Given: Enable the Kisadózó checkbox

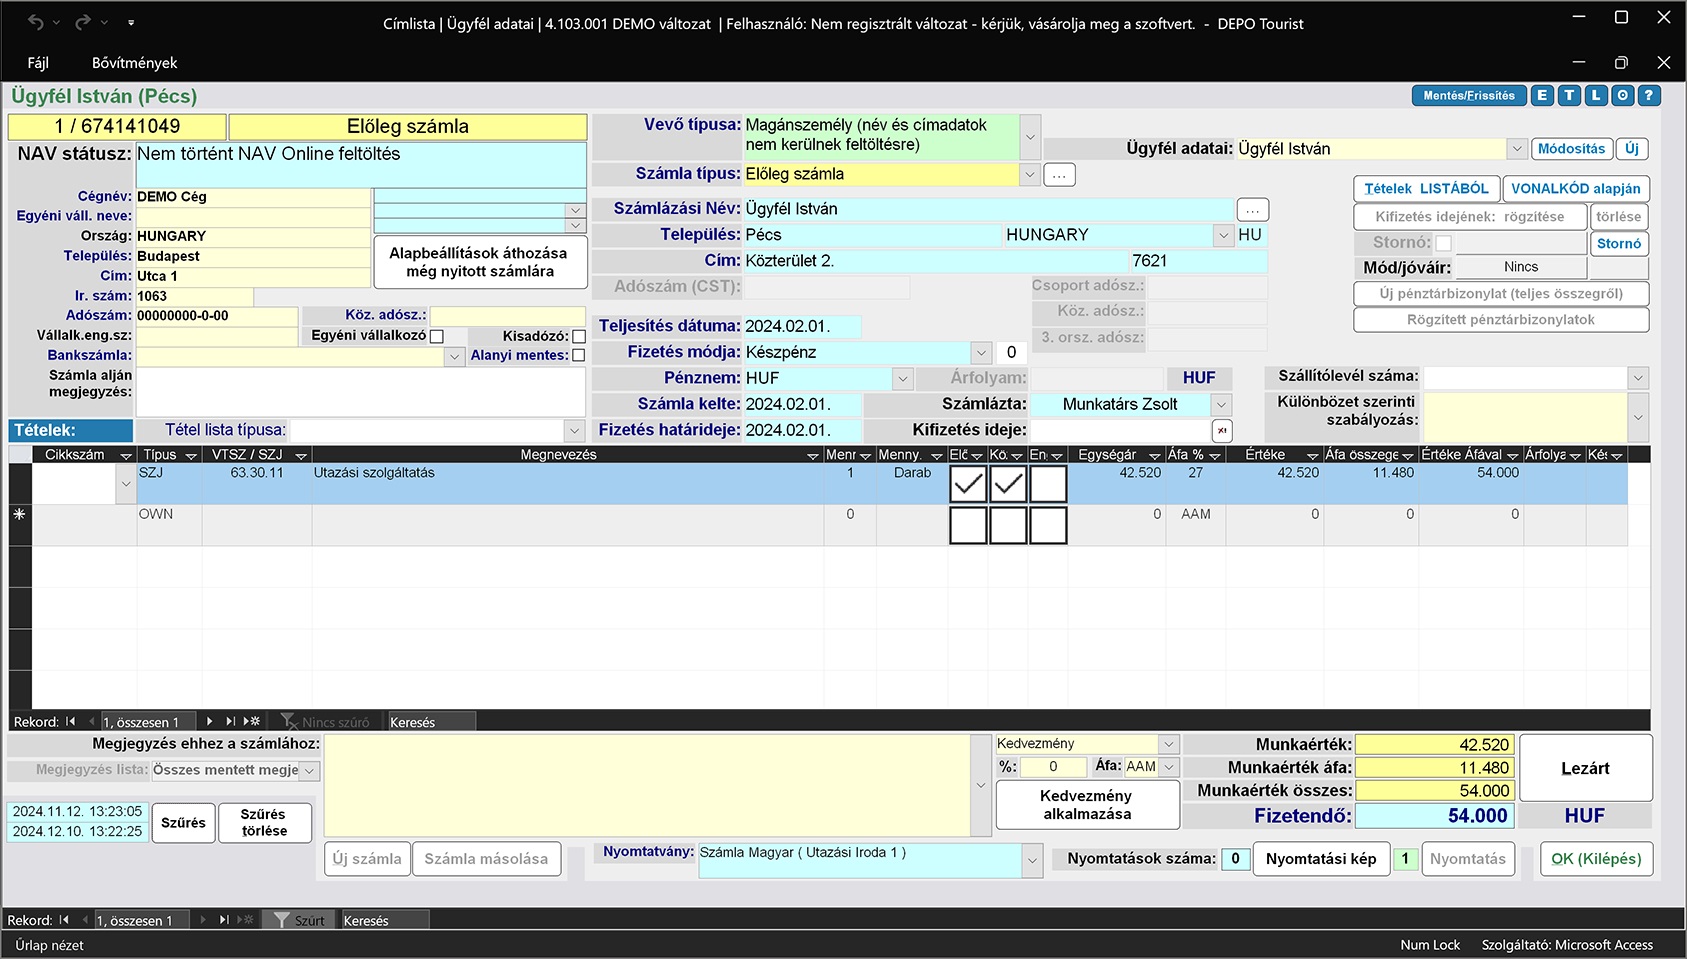Looking at the screenshot, I should click(x=578, y=337).
